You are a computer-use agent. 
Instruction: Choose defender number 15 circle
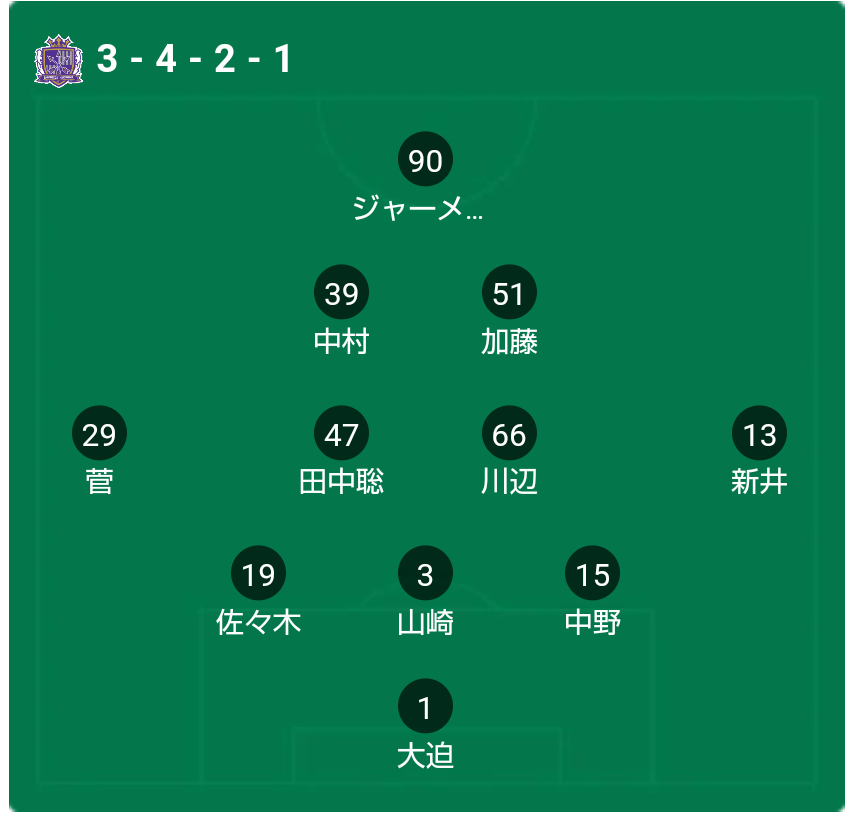592,573
